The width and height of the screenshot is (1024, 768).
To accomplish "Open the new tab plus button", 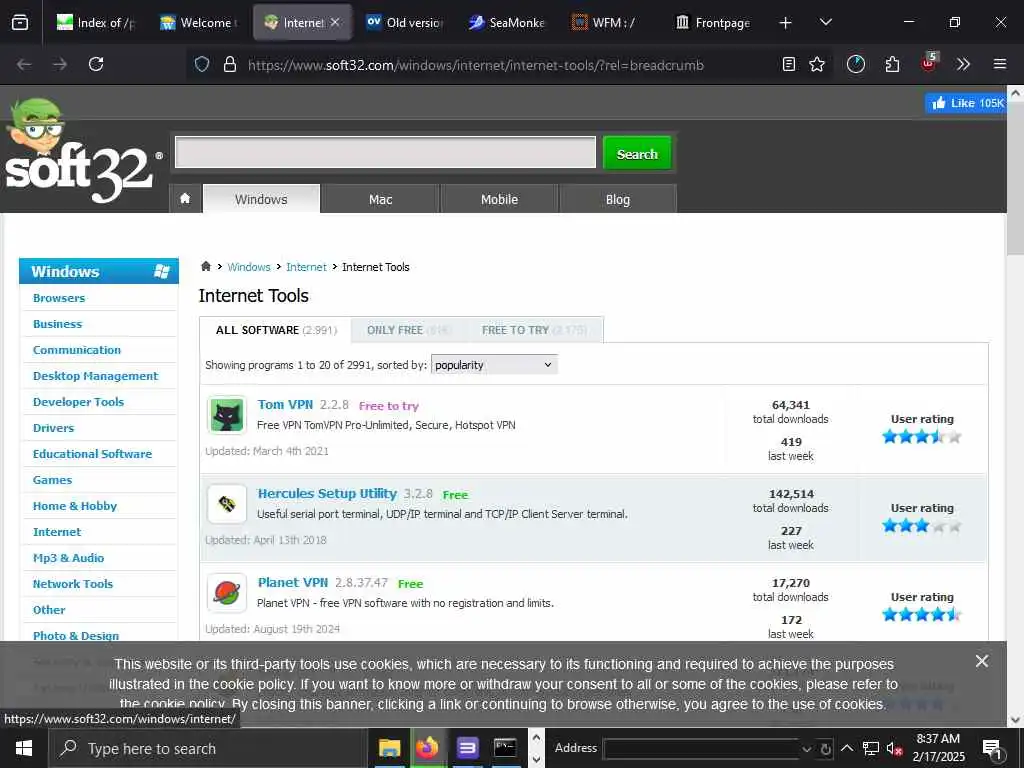I will (786, 23).
